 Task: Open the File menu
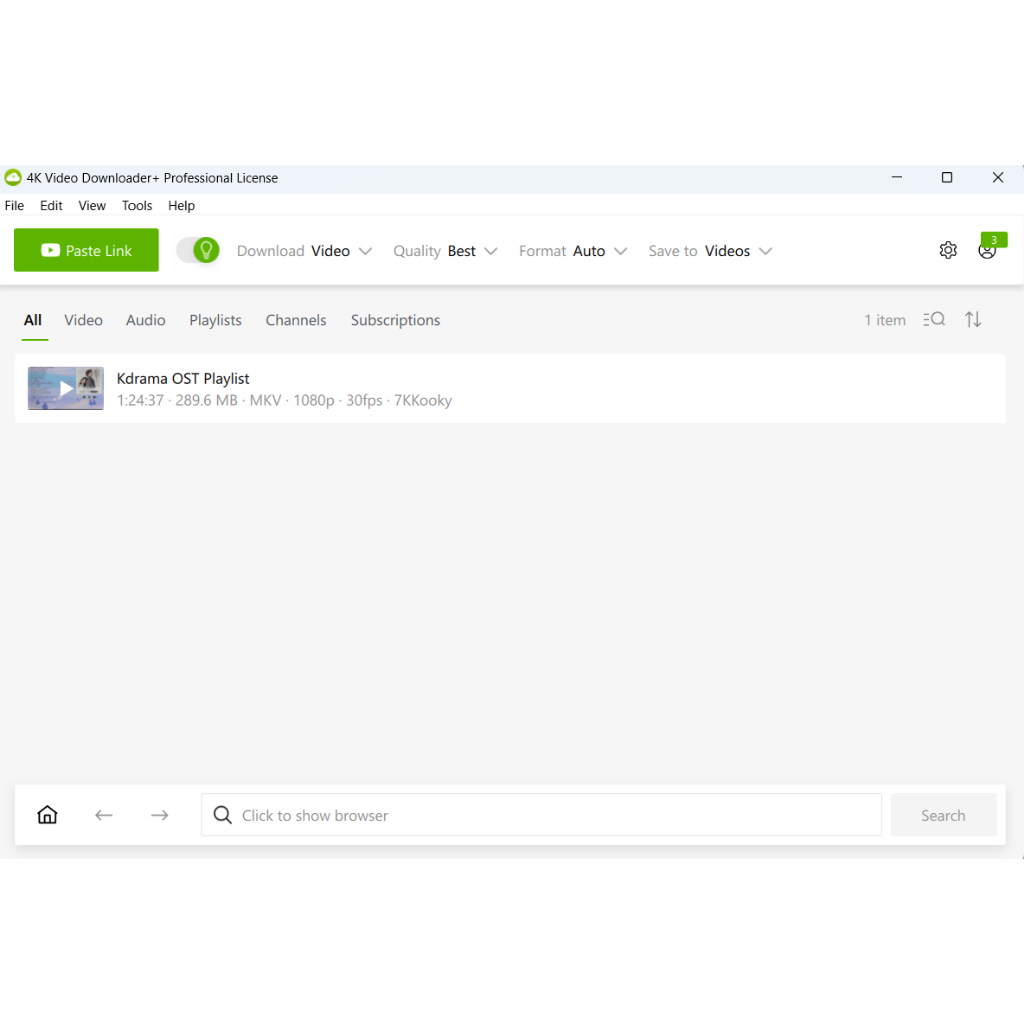14,205
